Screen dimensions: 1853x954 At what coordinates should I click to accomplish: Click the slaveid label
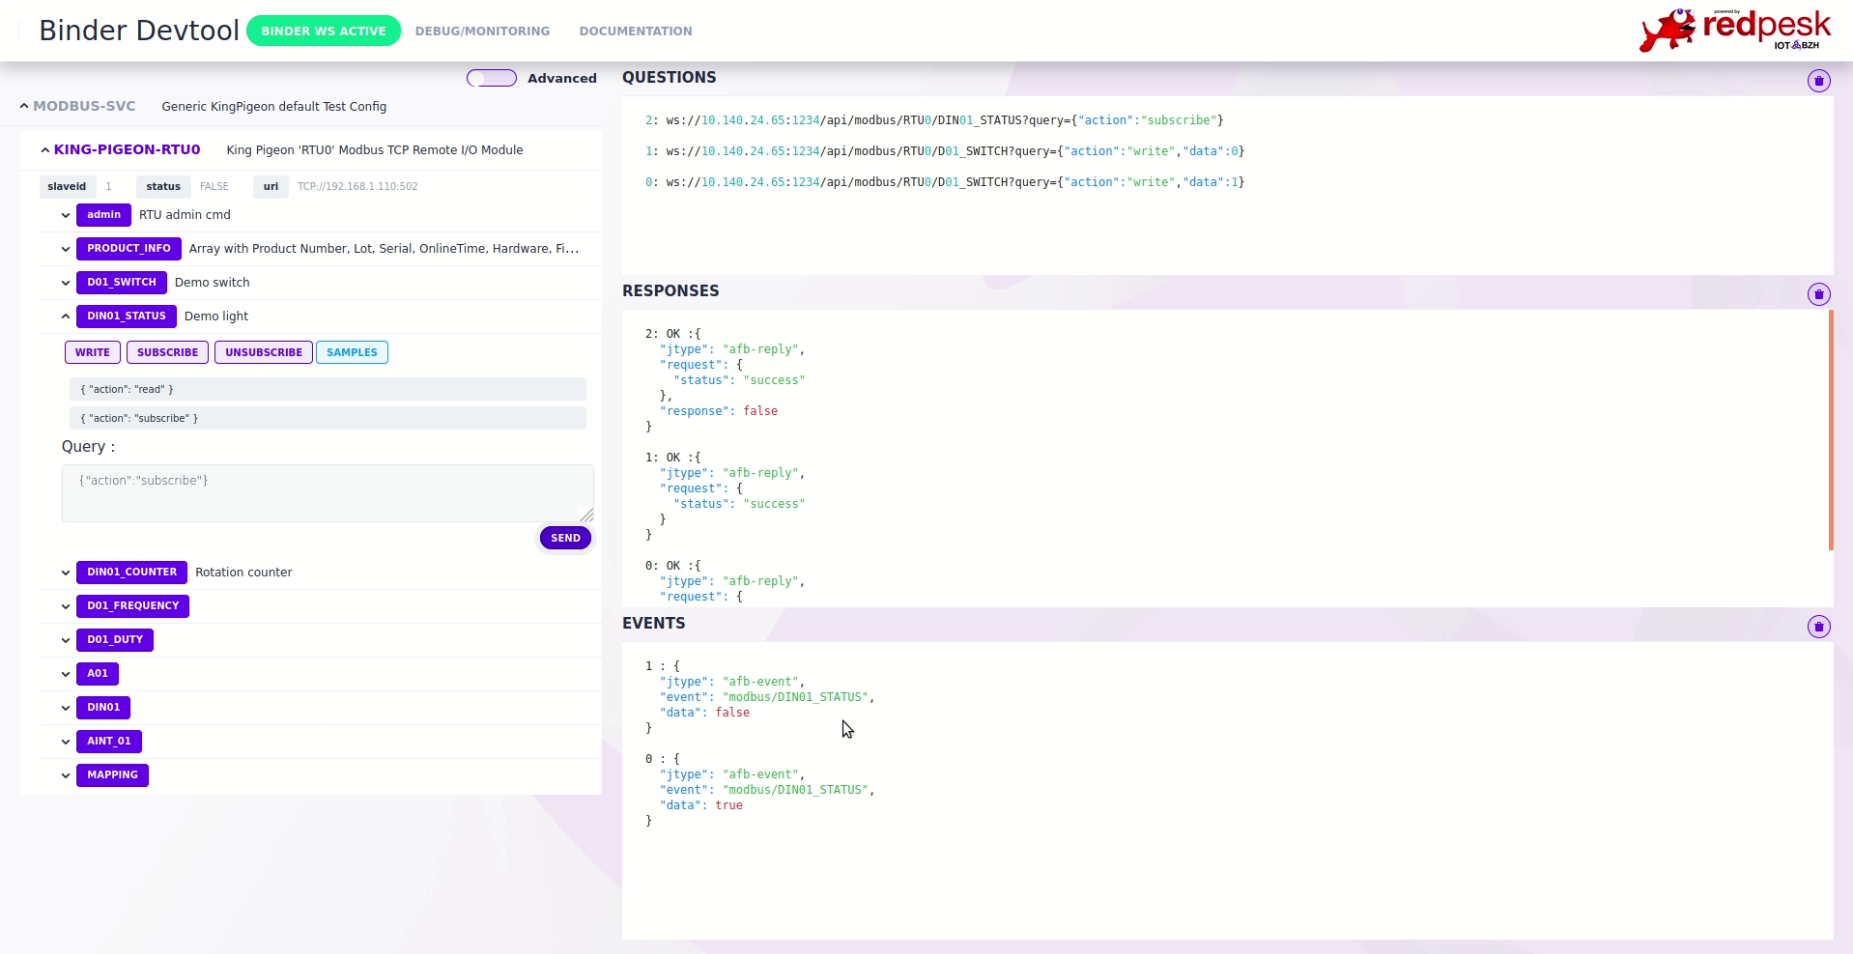(x=67, y=187)
